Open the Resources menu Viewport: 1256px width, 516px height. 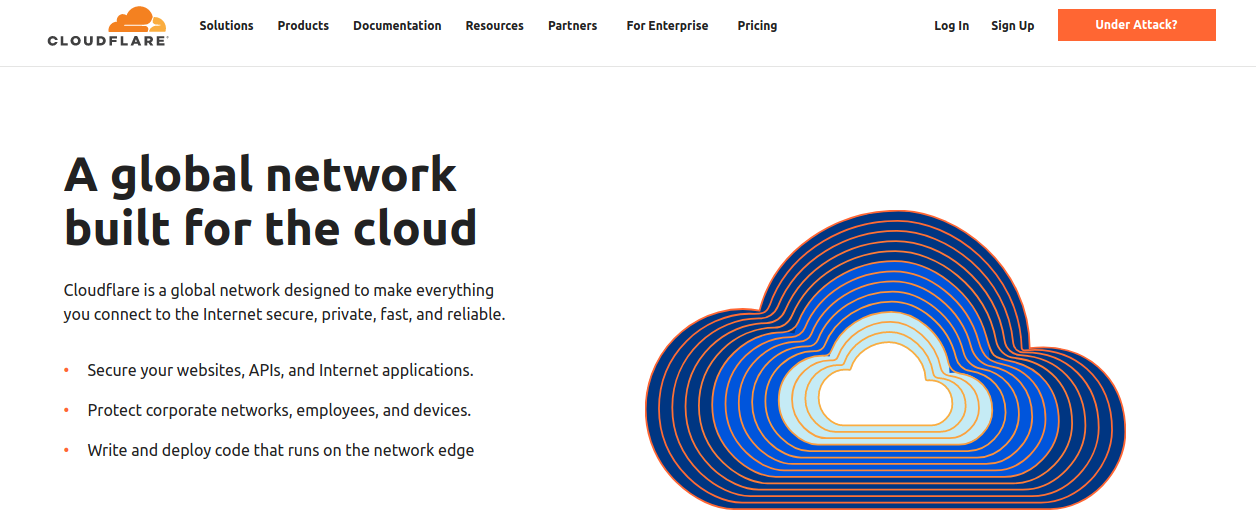coord(494,26)
